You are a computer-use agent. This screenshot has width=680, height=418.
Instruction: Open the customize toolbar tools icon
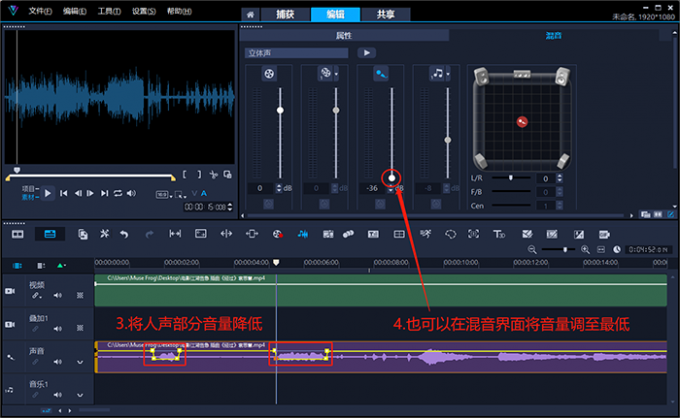(x=105, y=234)
